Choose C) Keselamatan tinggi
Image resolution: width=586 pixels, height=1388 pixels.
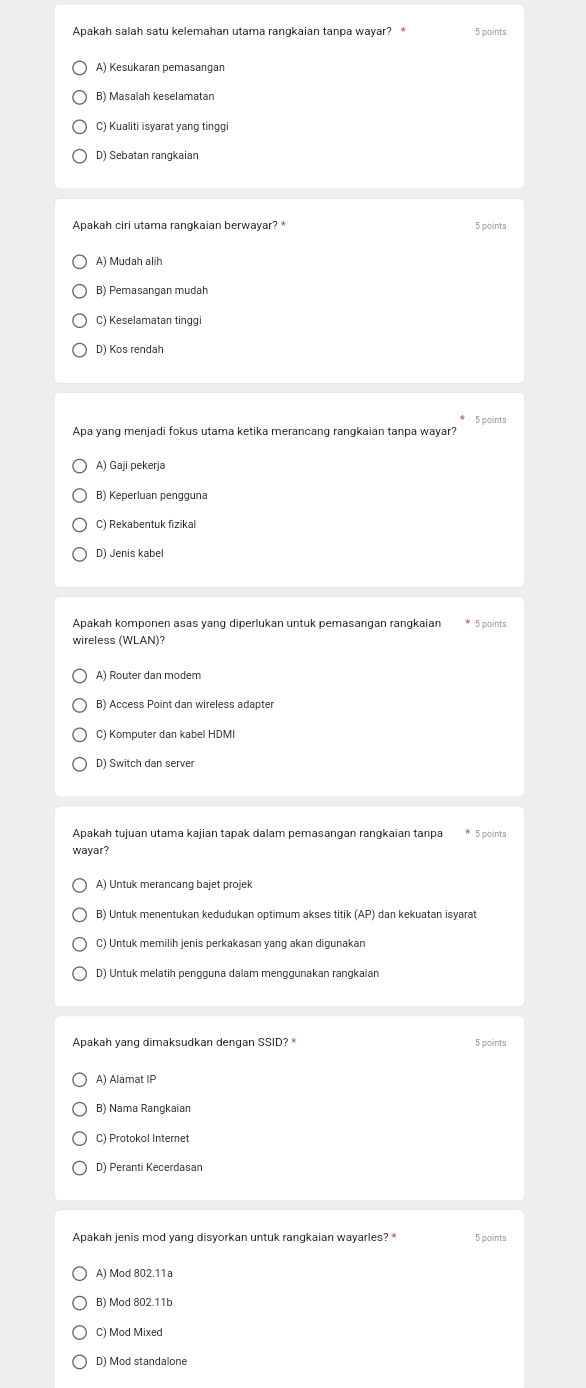79,320
